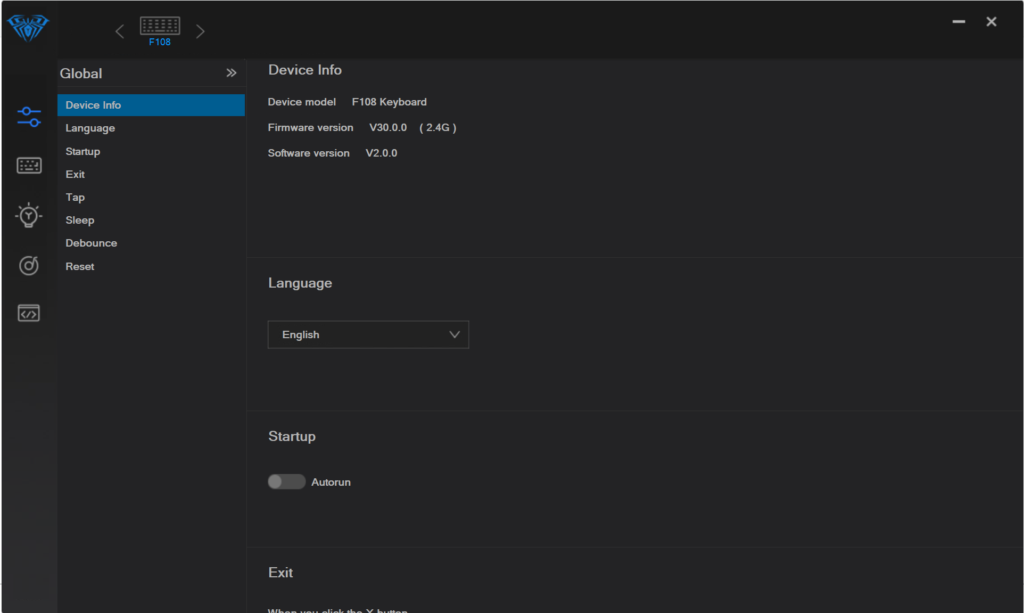Select the F108 keyboard device icon

pyautogui.click(x=160, y=31)
